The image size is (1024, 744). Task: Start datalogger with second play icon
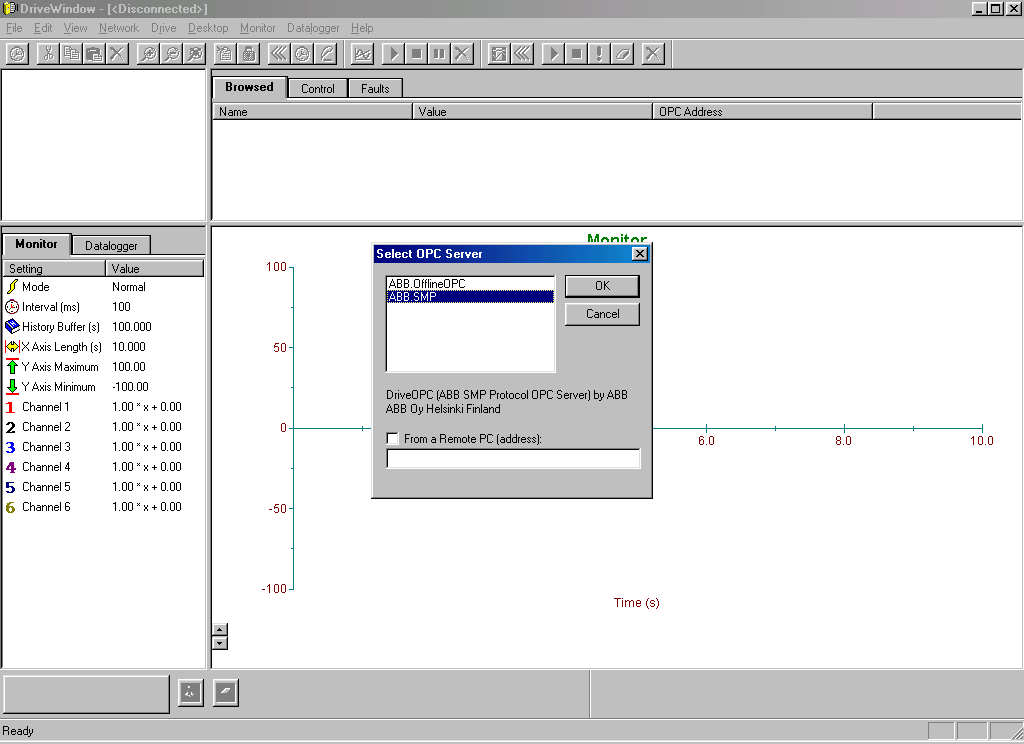tap(553, 54)
